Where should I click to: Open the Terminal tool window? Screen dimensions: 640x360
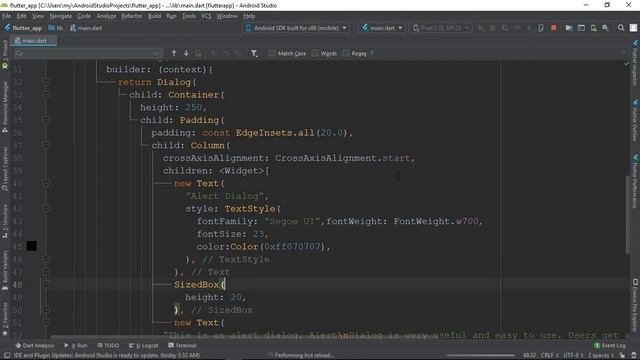tap(182, 345)
